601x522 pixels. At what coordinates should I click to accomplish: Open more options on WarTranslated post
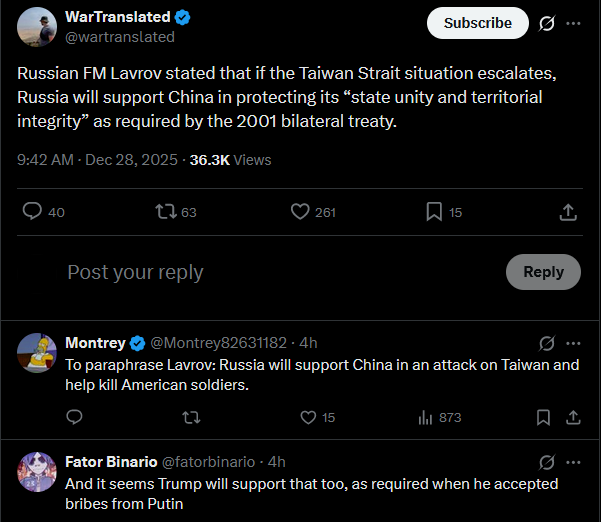pos(573,23)
